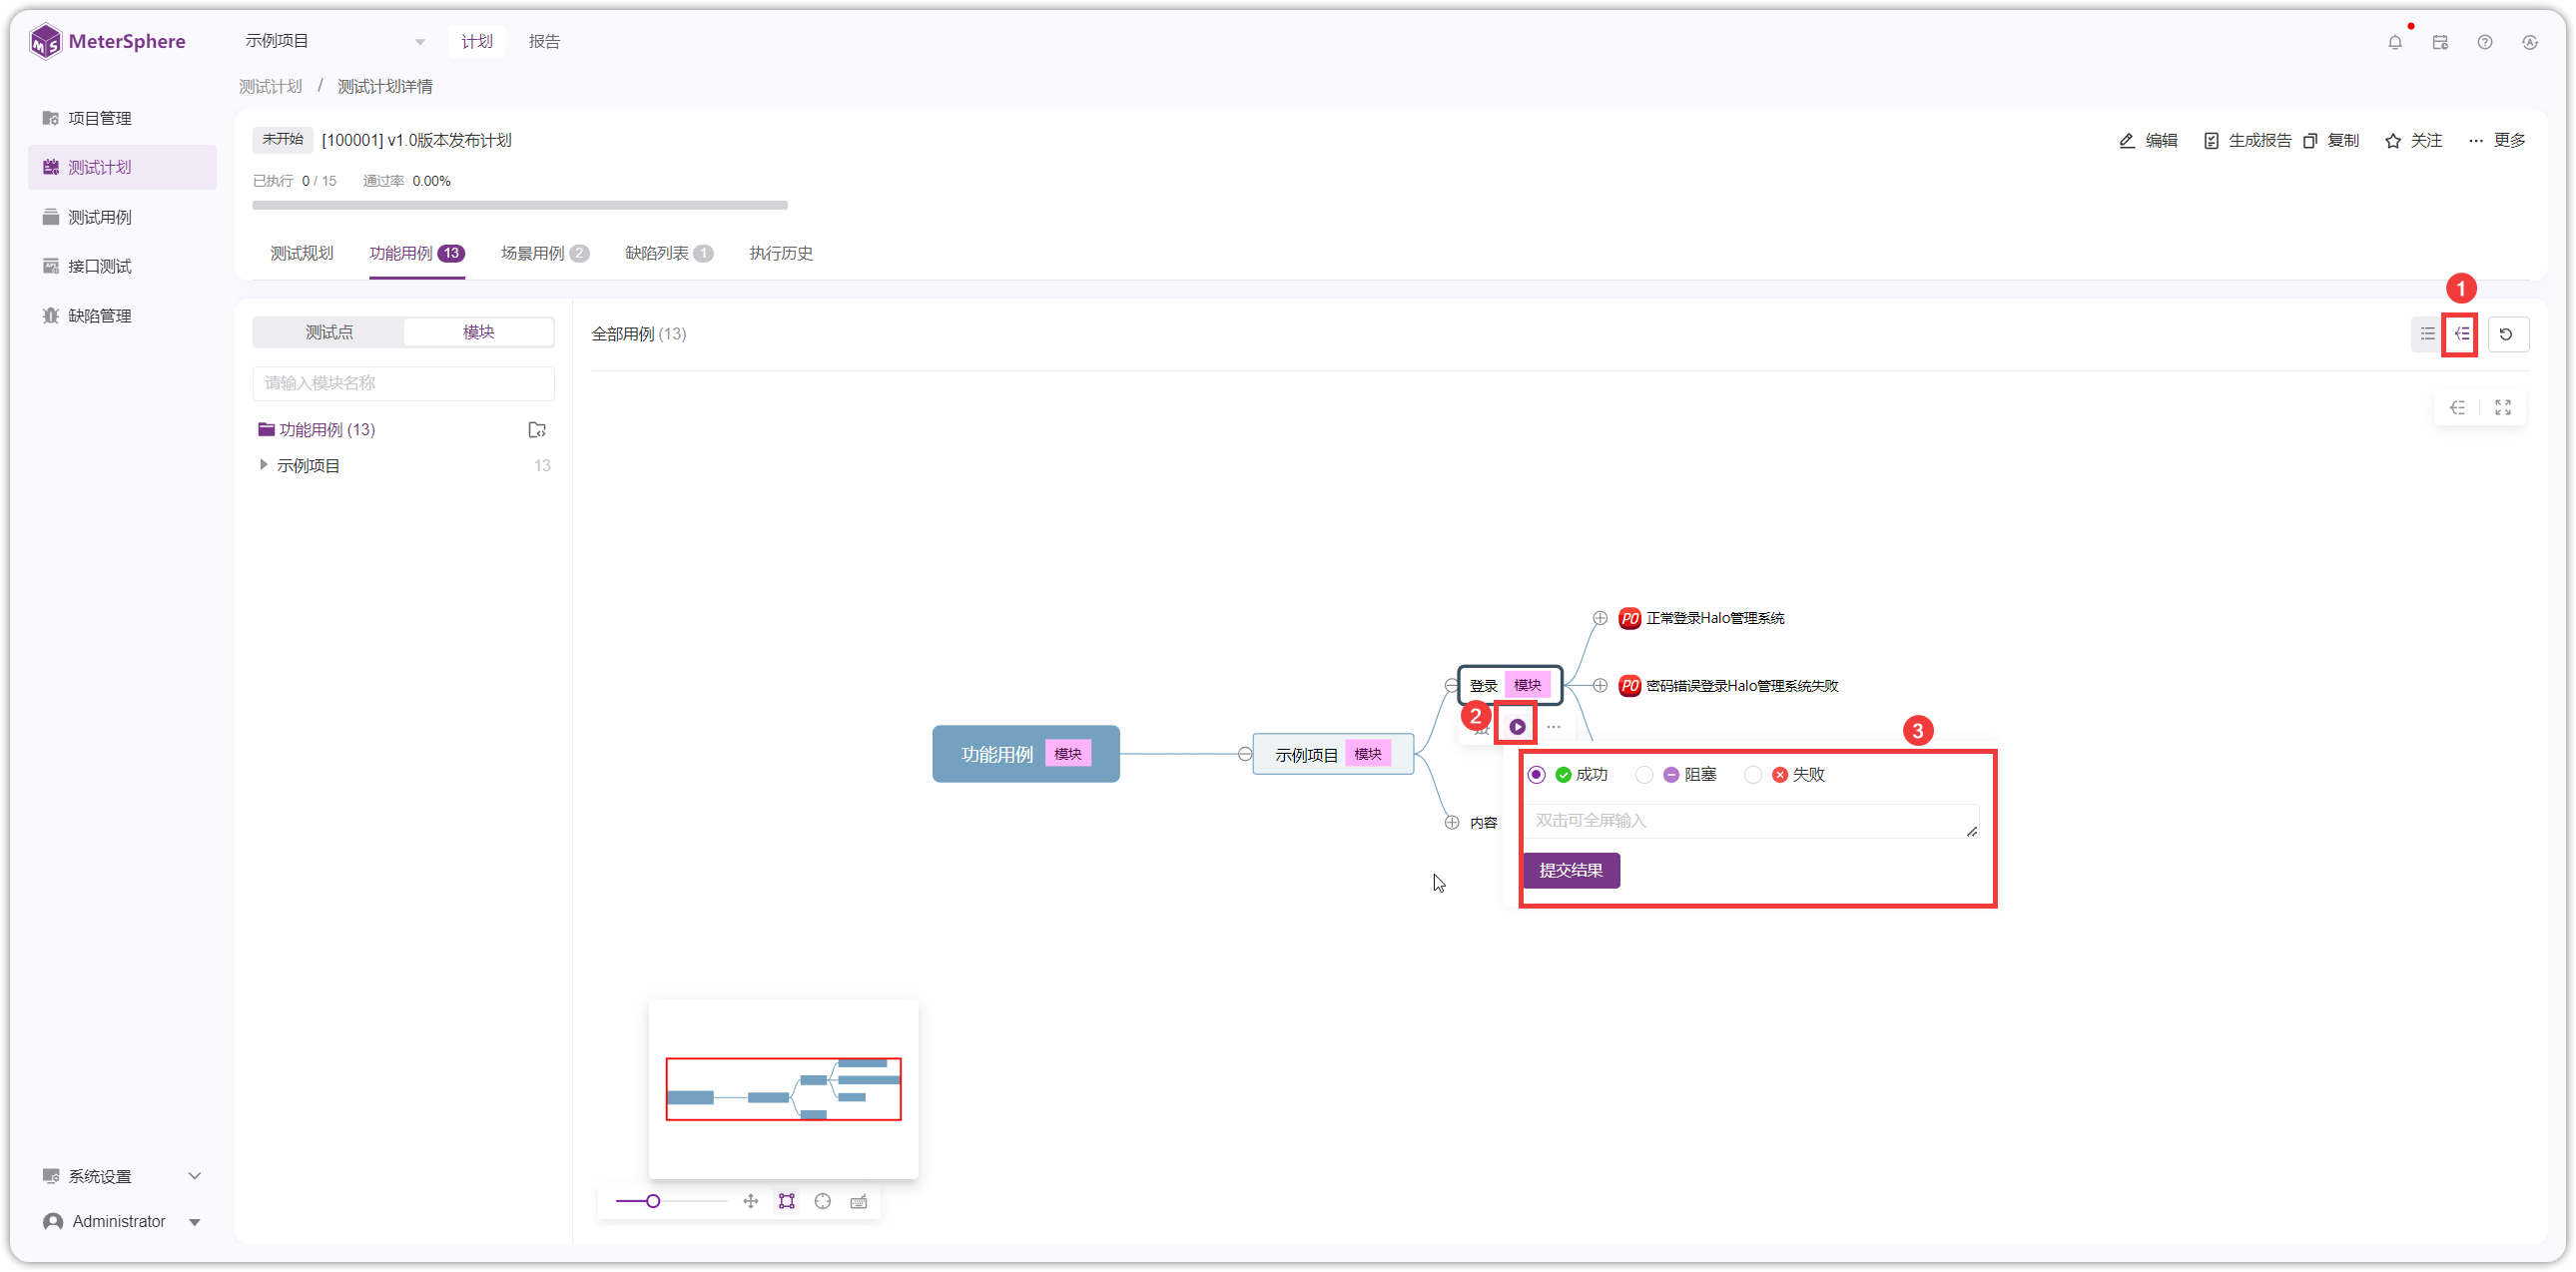Click the refresh icon button
This screenshot has width=2576, height=1272.
pos(2506,334)
